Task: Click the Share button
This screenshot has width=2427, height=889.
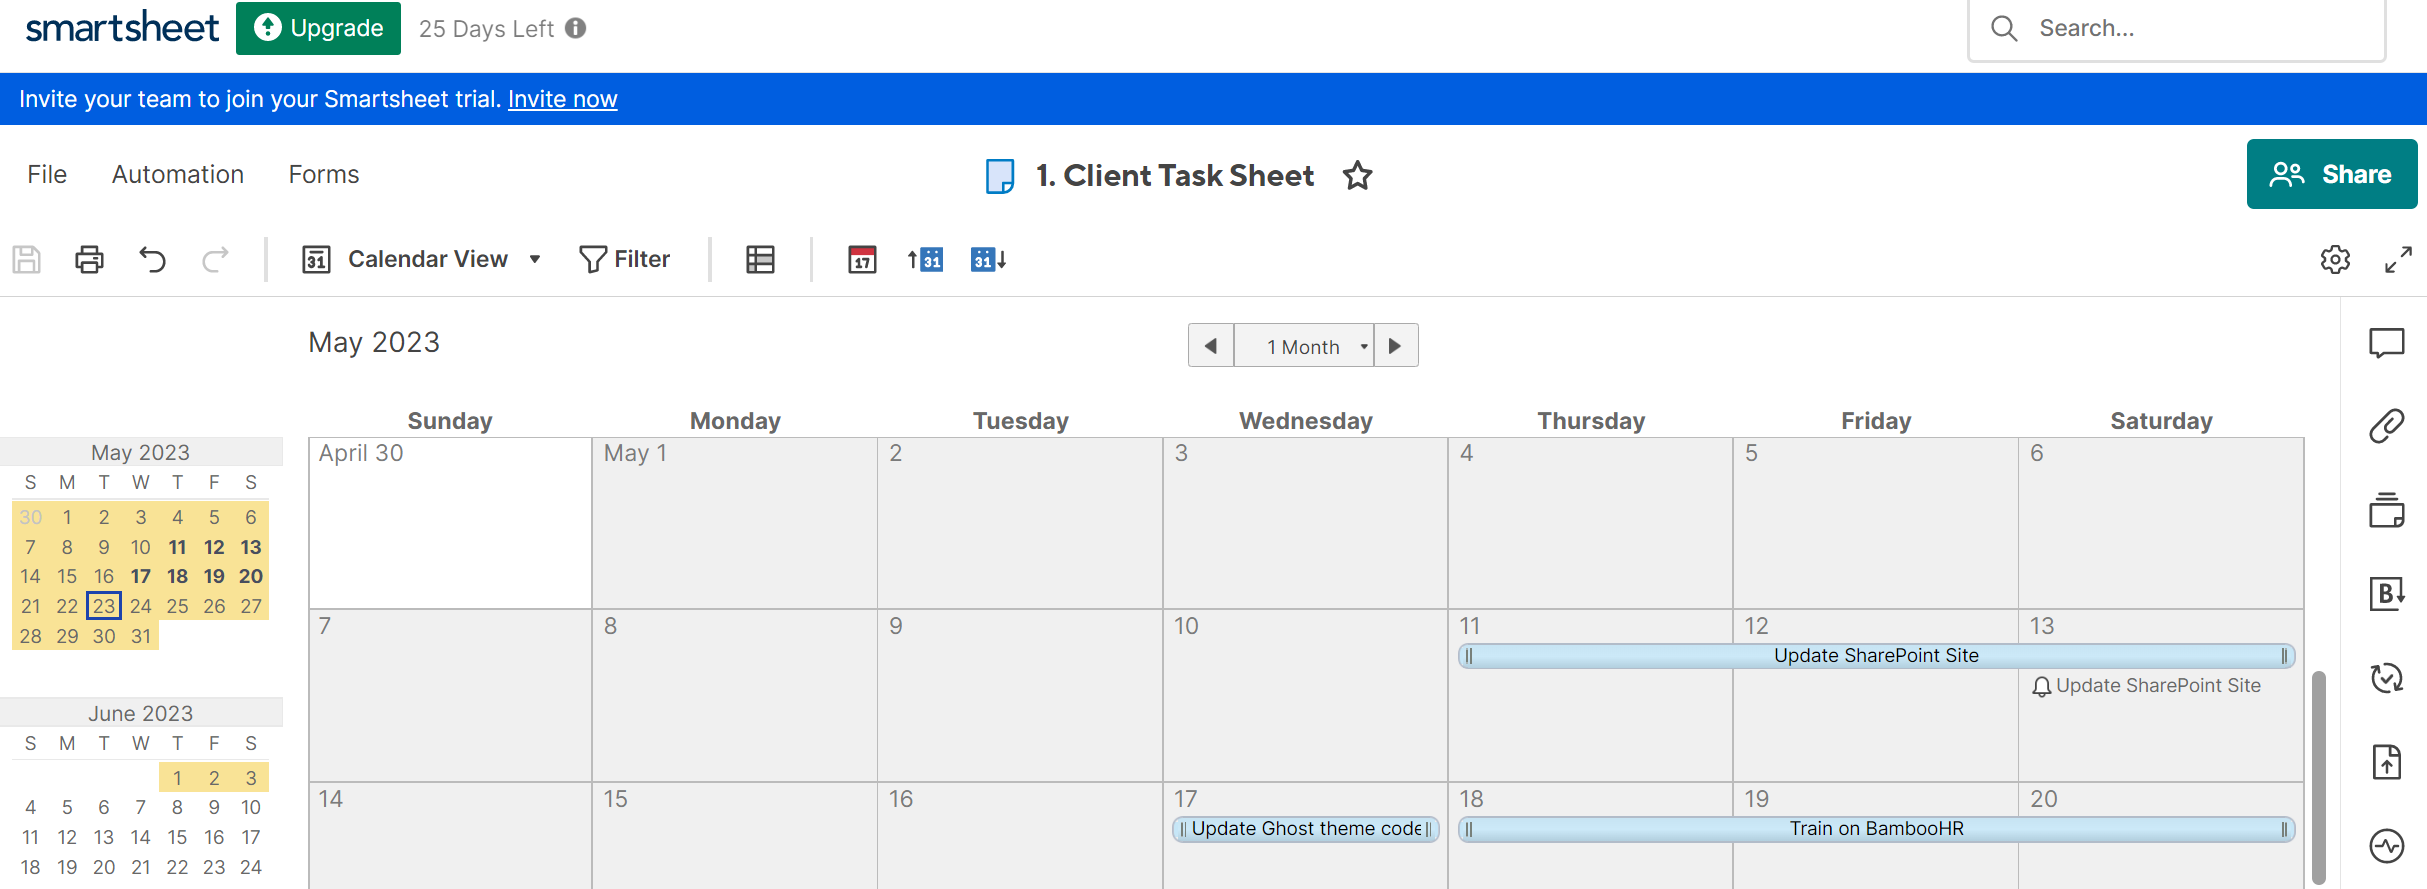Action: point(2331,174)
